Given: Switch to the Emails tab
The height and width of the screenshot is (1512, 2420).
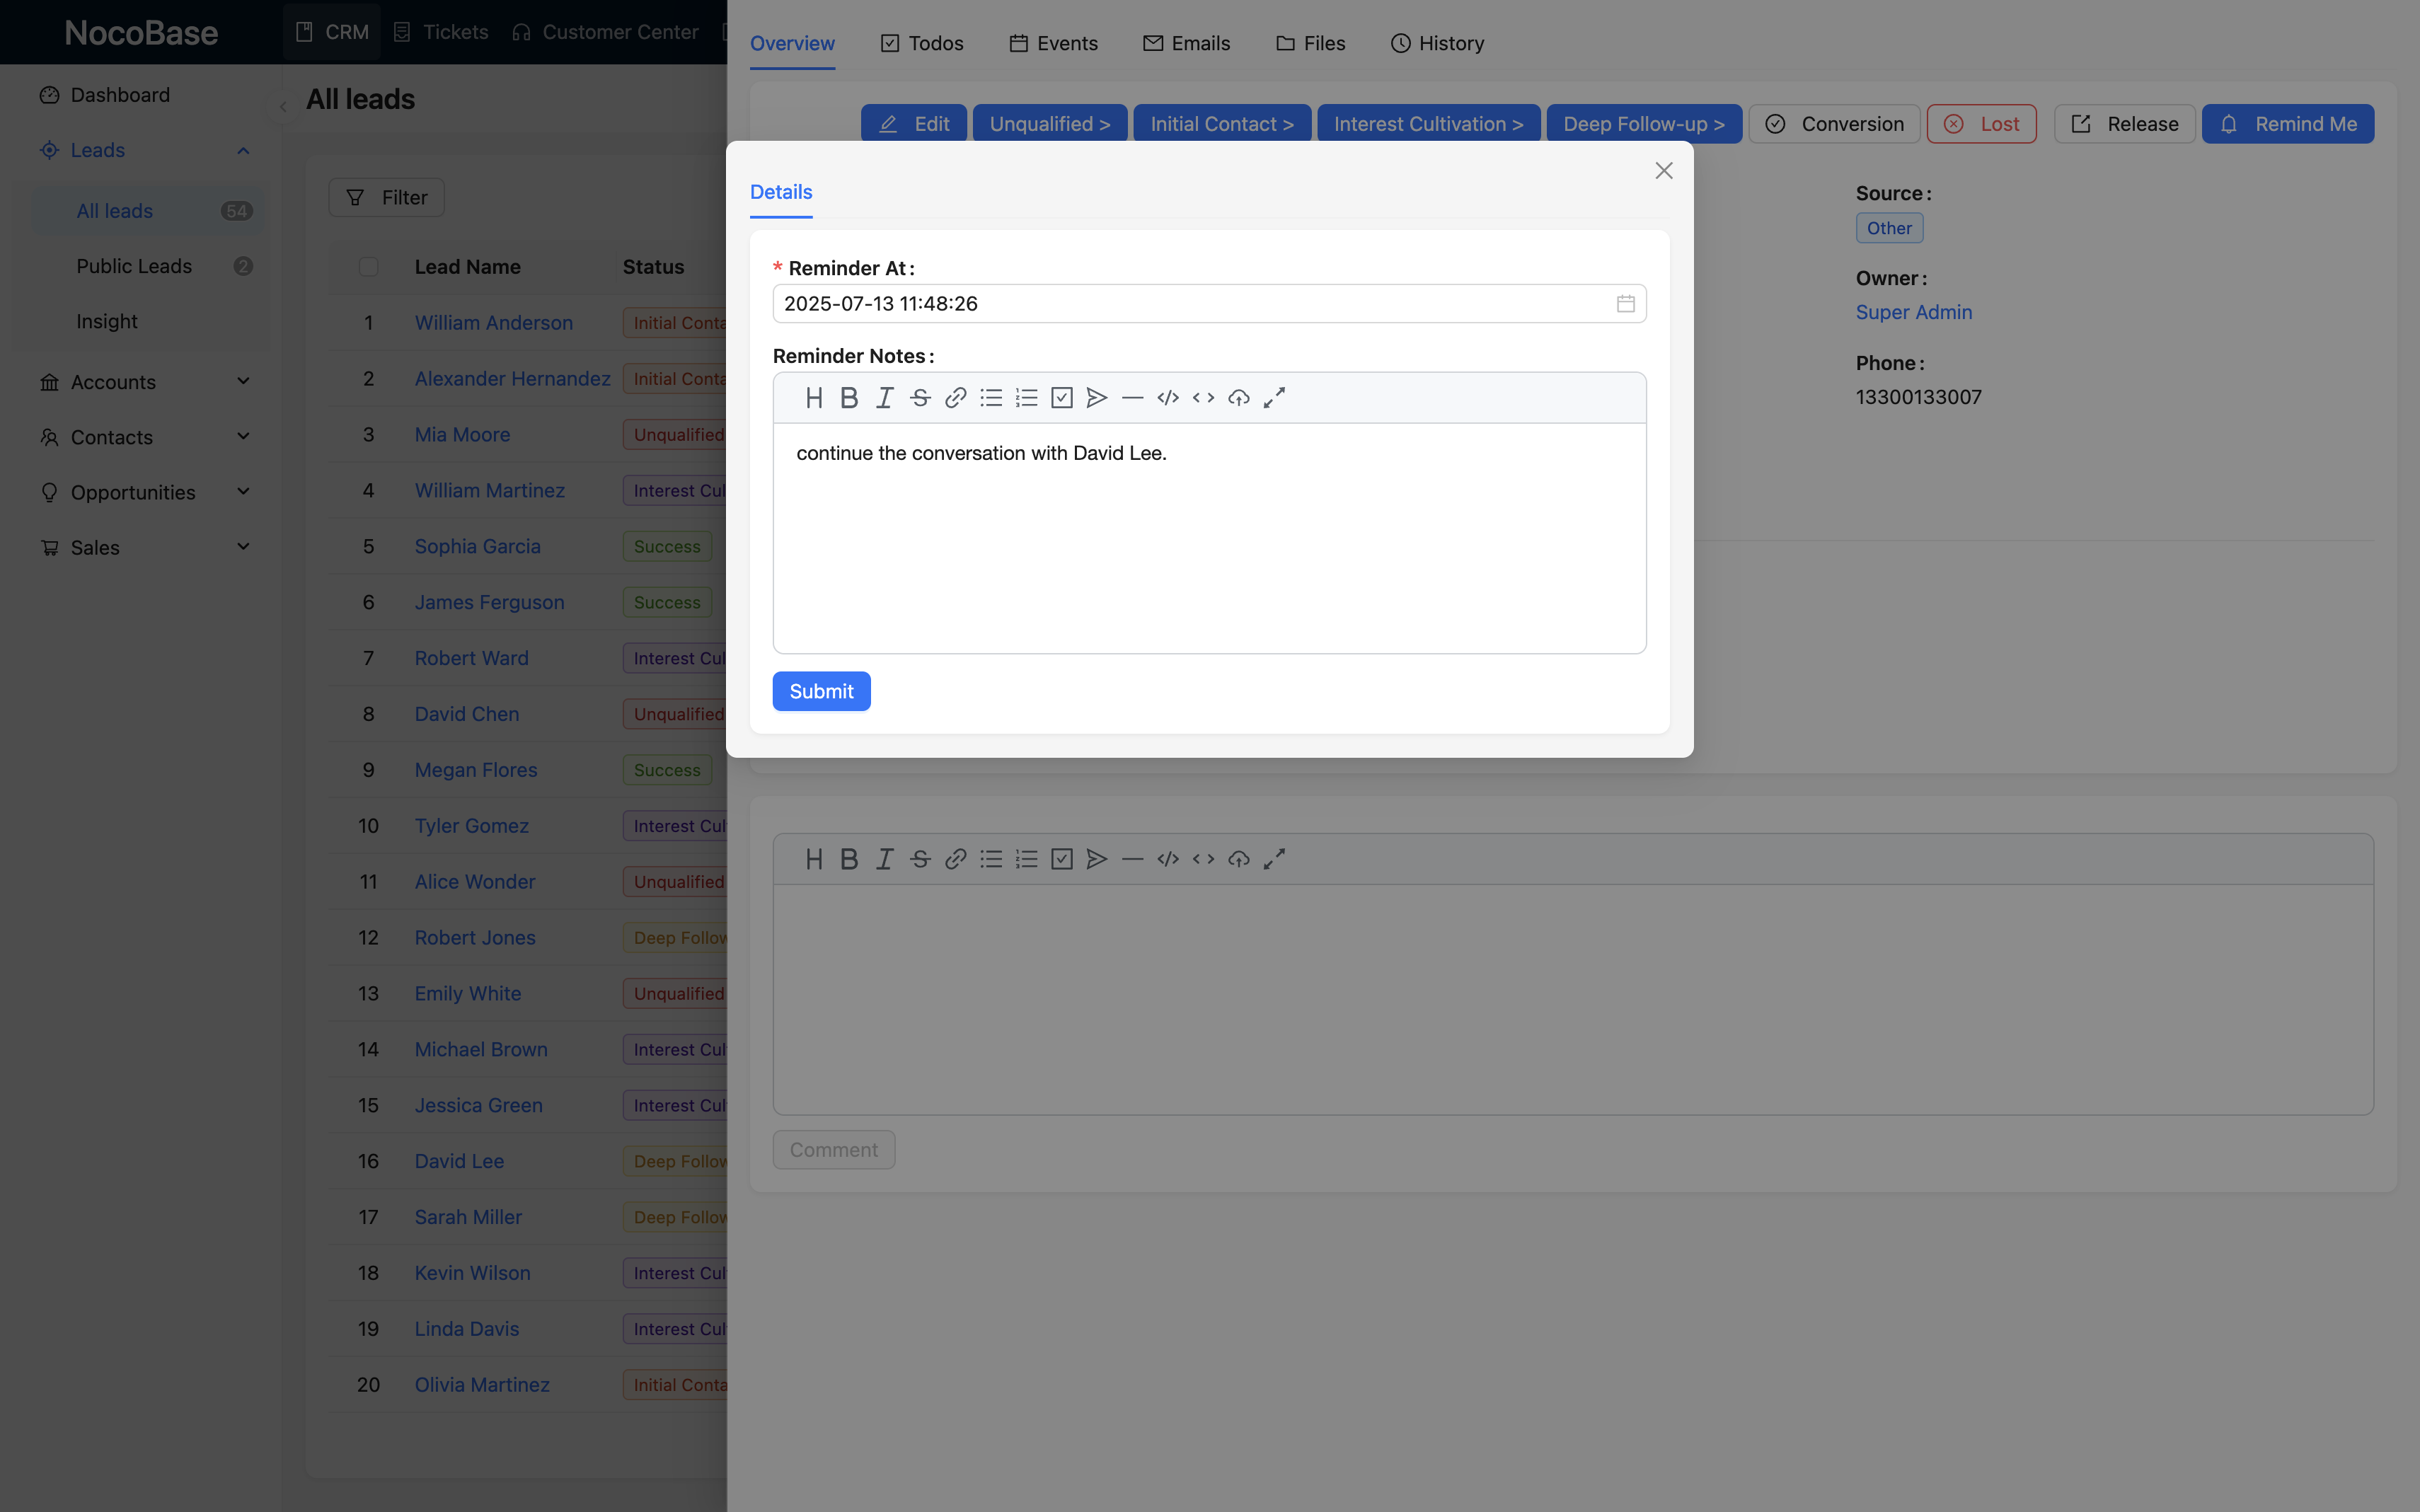Looking at the screenshot, I should click(x=1187, y=43).
